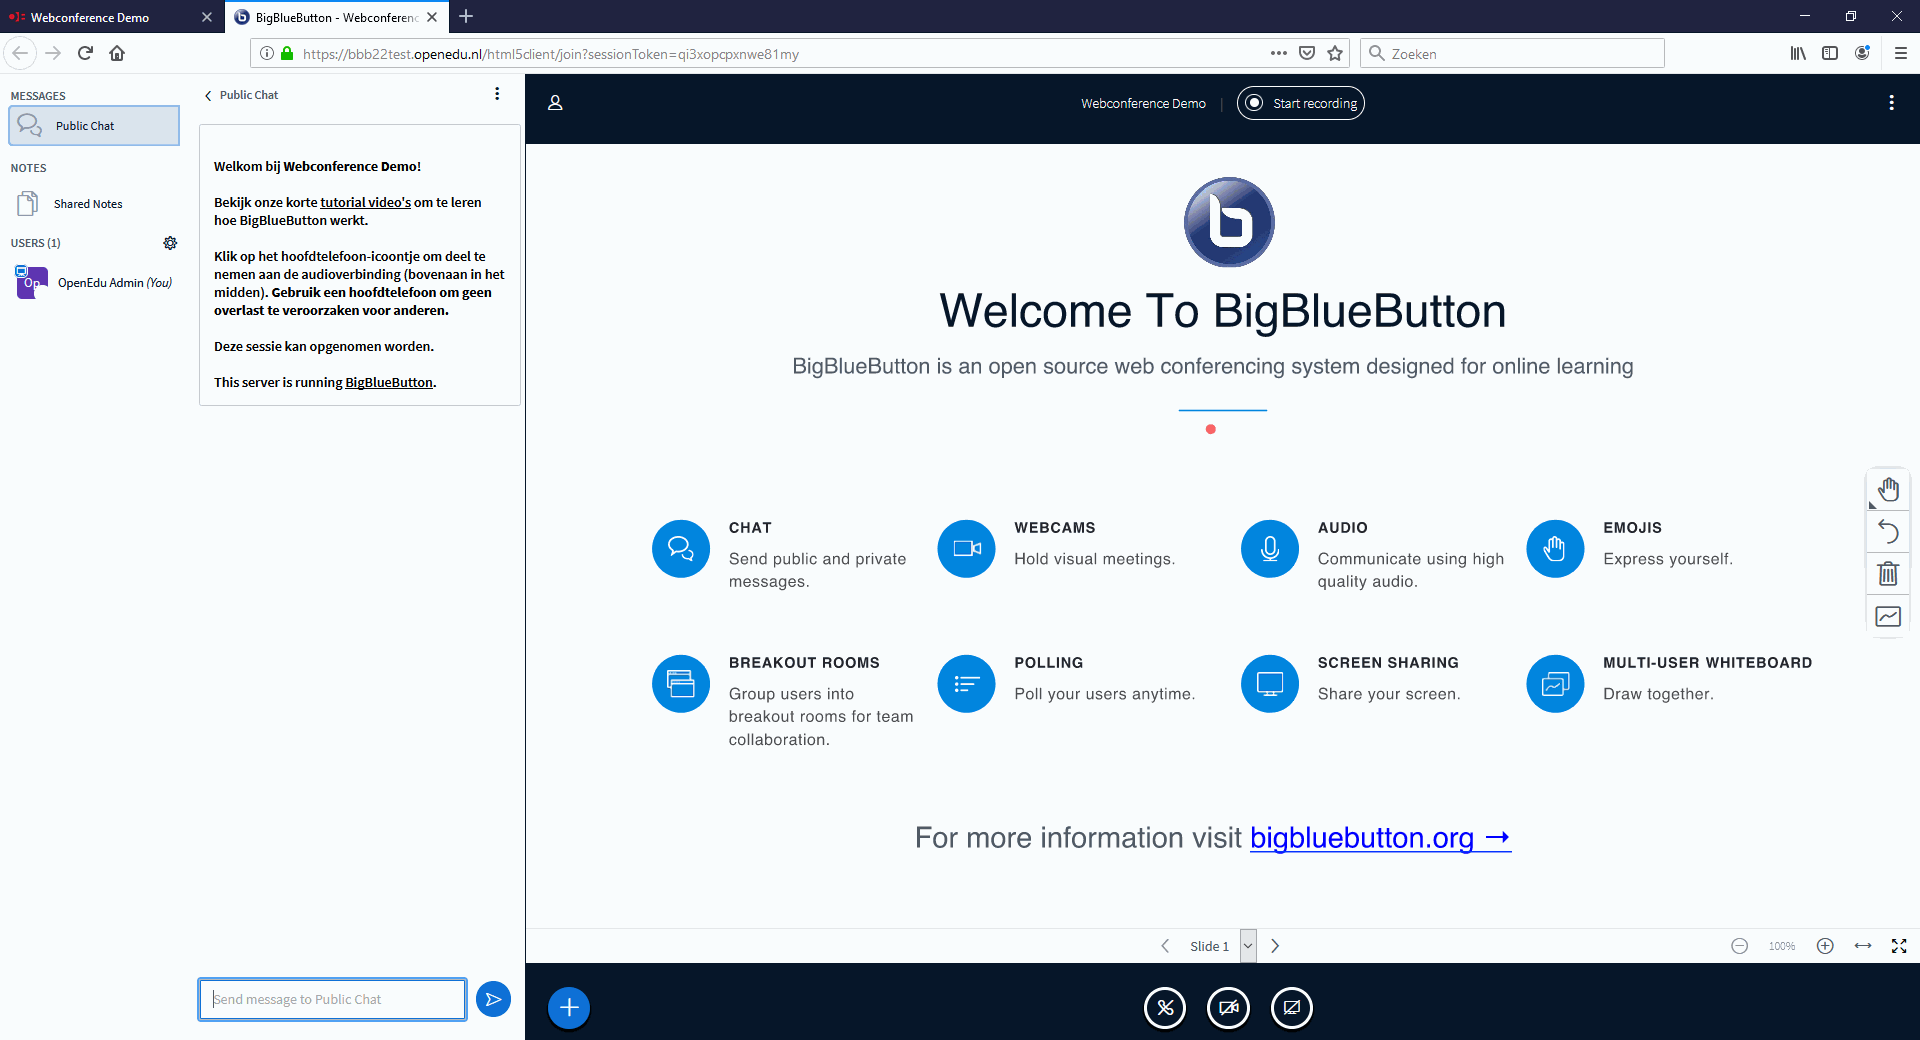Click the Webcams feature icon on slide
The width and height of the screenshot is (1920, 1040).
pyautogui.click(x=966, y=548)
